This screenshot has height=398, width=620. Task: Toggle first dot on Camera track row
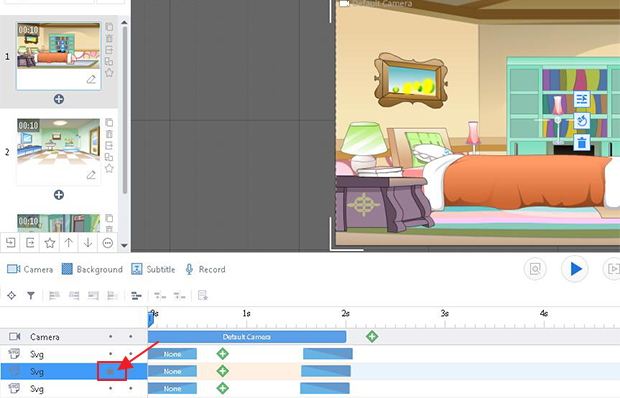tap(111, 337)
